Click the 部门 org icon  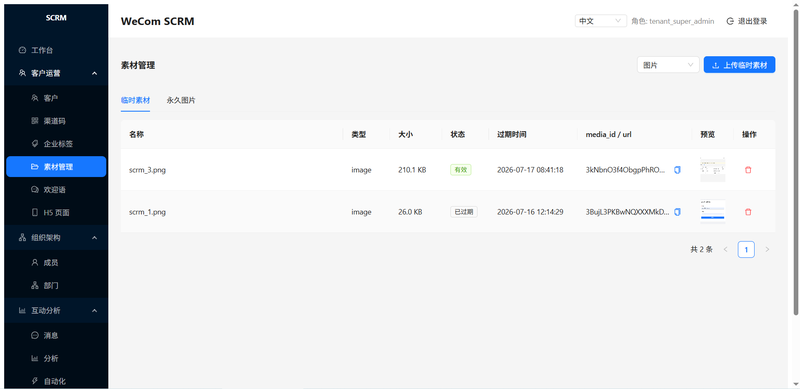point(35,285)
